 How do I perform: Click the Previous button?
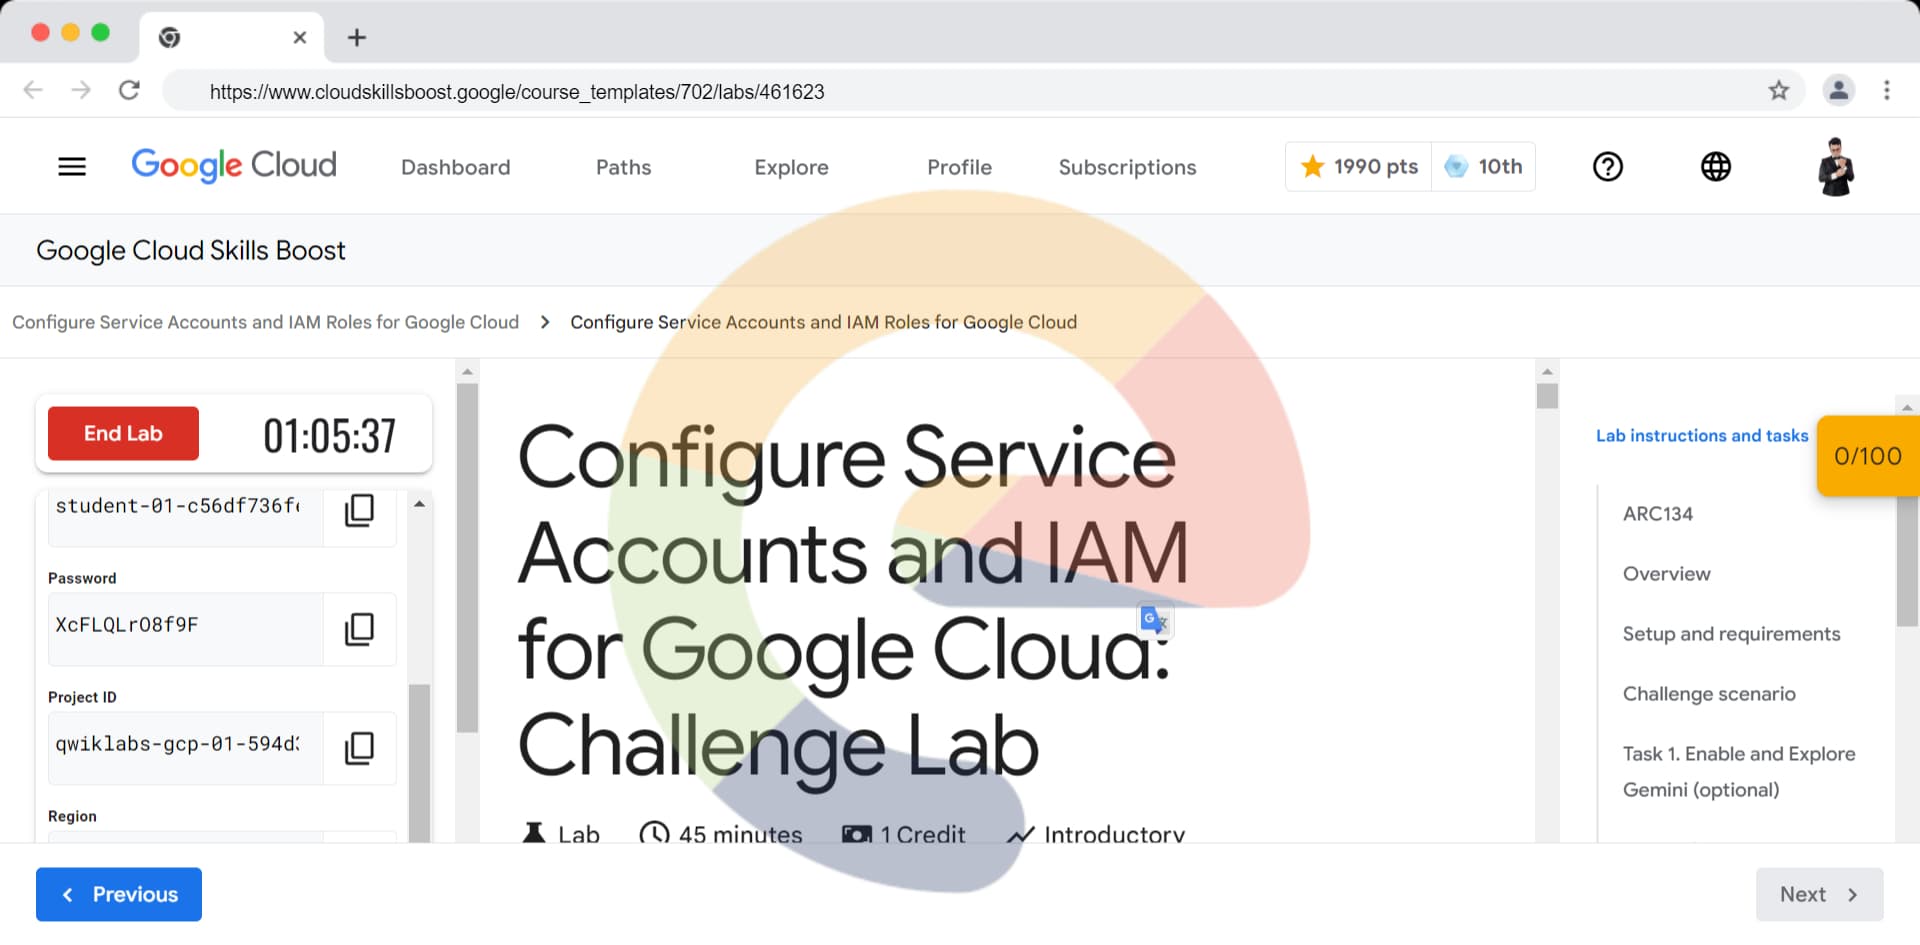[x=119, y=895]
